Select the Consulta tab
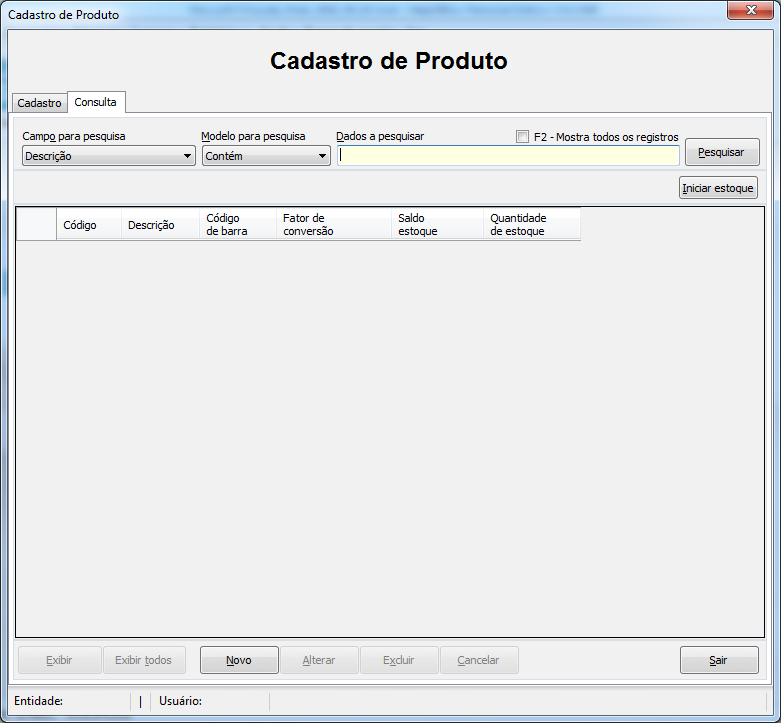The width and height of the screenshot is (781, 723). pyautogui.click(x=96, y=102)
